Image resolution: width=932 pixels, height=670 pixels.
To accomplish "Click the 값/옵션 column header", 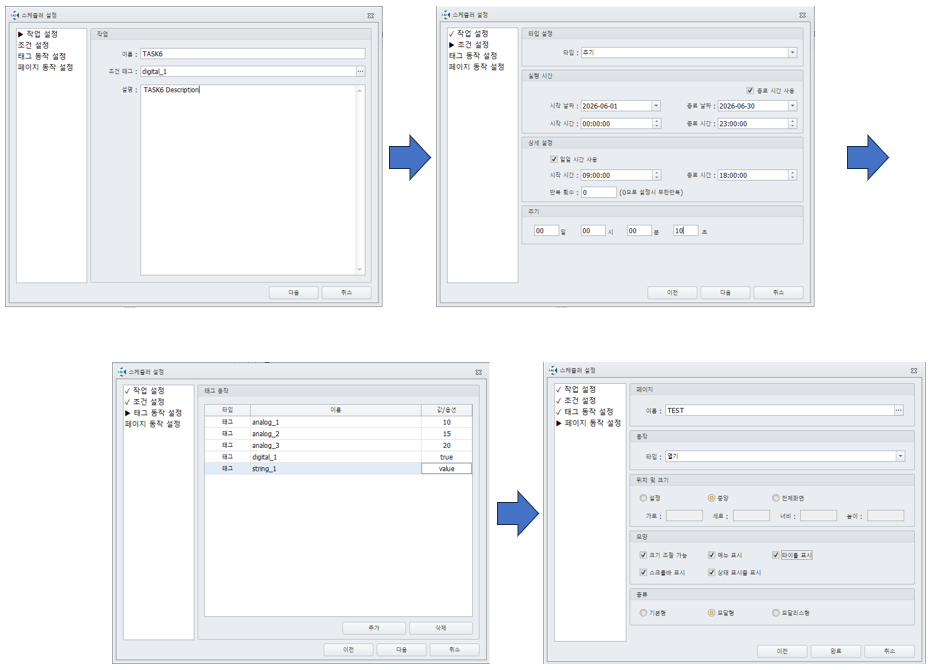I will point(446,410).
